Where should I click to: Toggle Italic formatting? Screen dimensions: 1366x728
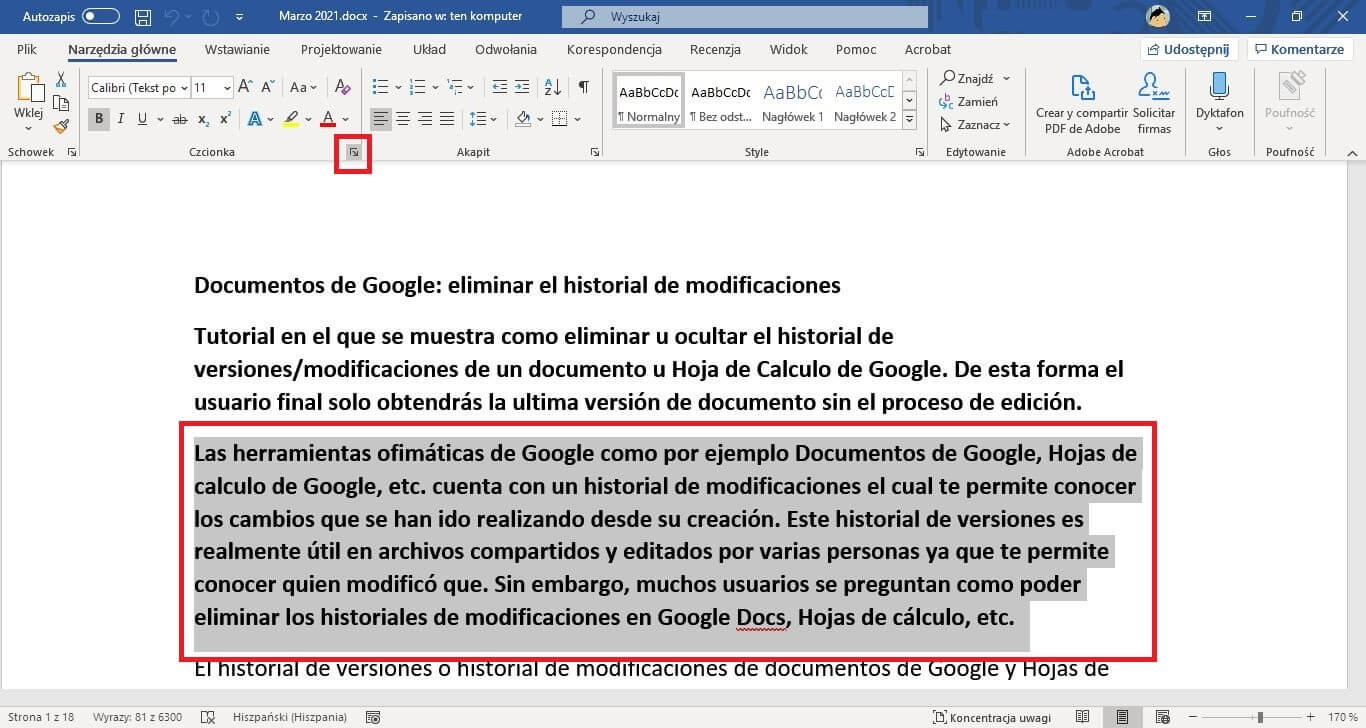[121, 119]
